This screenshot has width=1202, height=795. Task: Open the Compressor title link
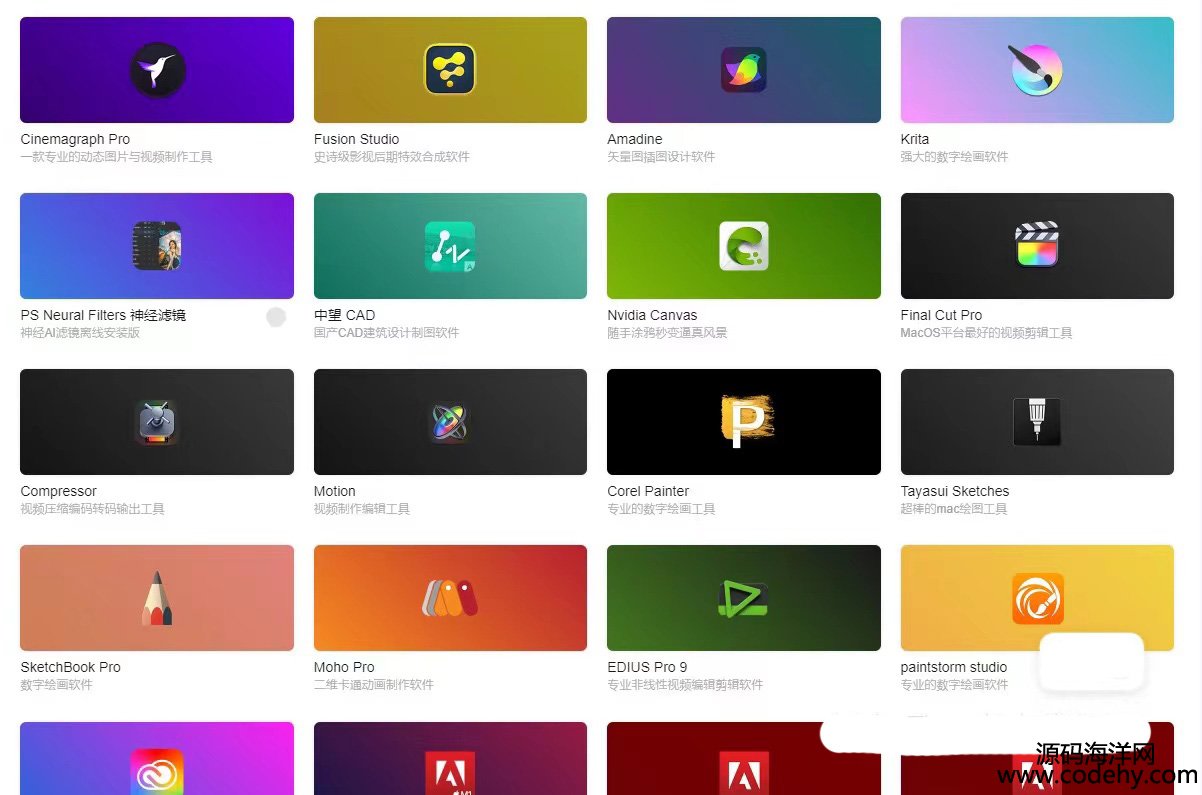[x=59, y=491]
